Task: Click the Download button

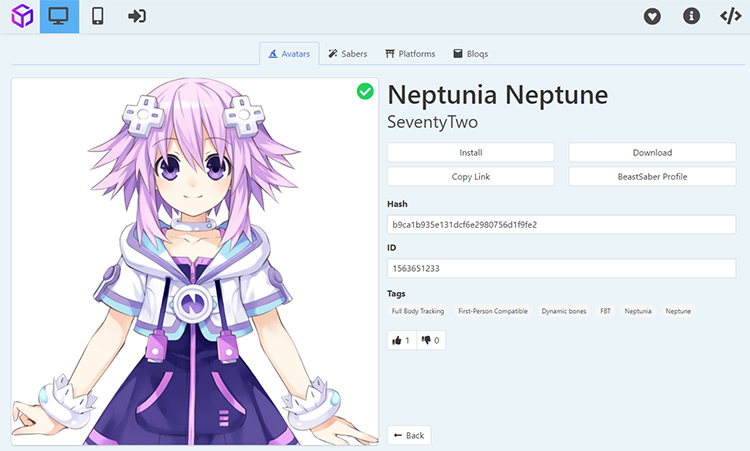Action: point(652,153)
